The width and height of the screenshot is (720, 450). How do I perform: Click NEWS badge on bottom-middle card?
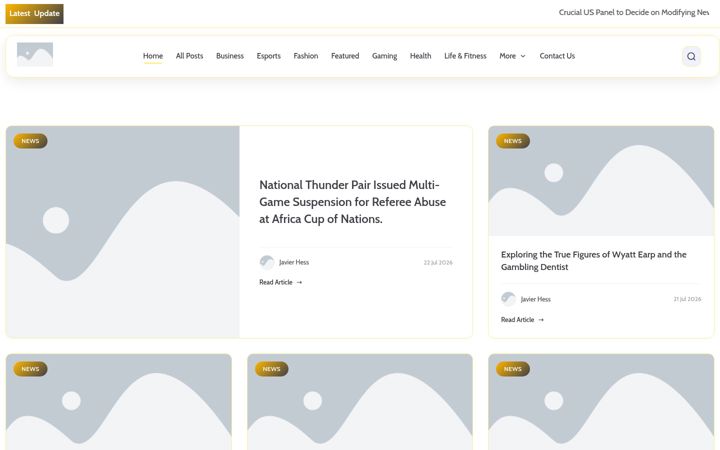click(x=271, y=369)
